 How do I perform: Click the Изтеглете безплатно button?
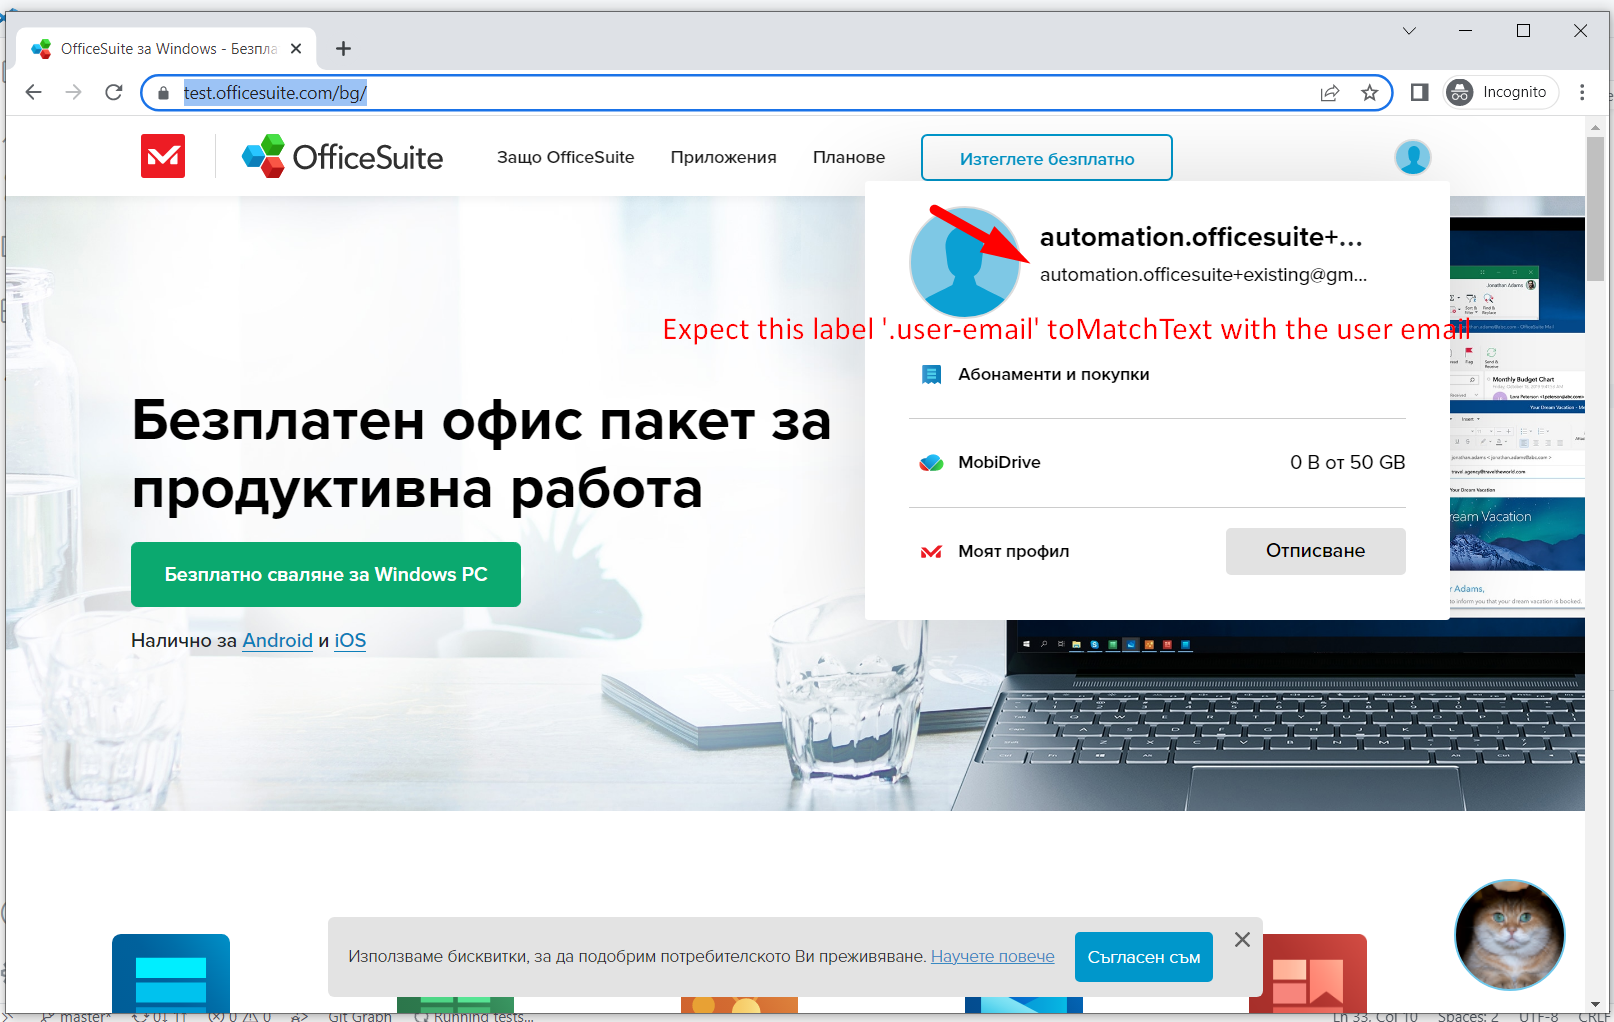(1047, 158)
